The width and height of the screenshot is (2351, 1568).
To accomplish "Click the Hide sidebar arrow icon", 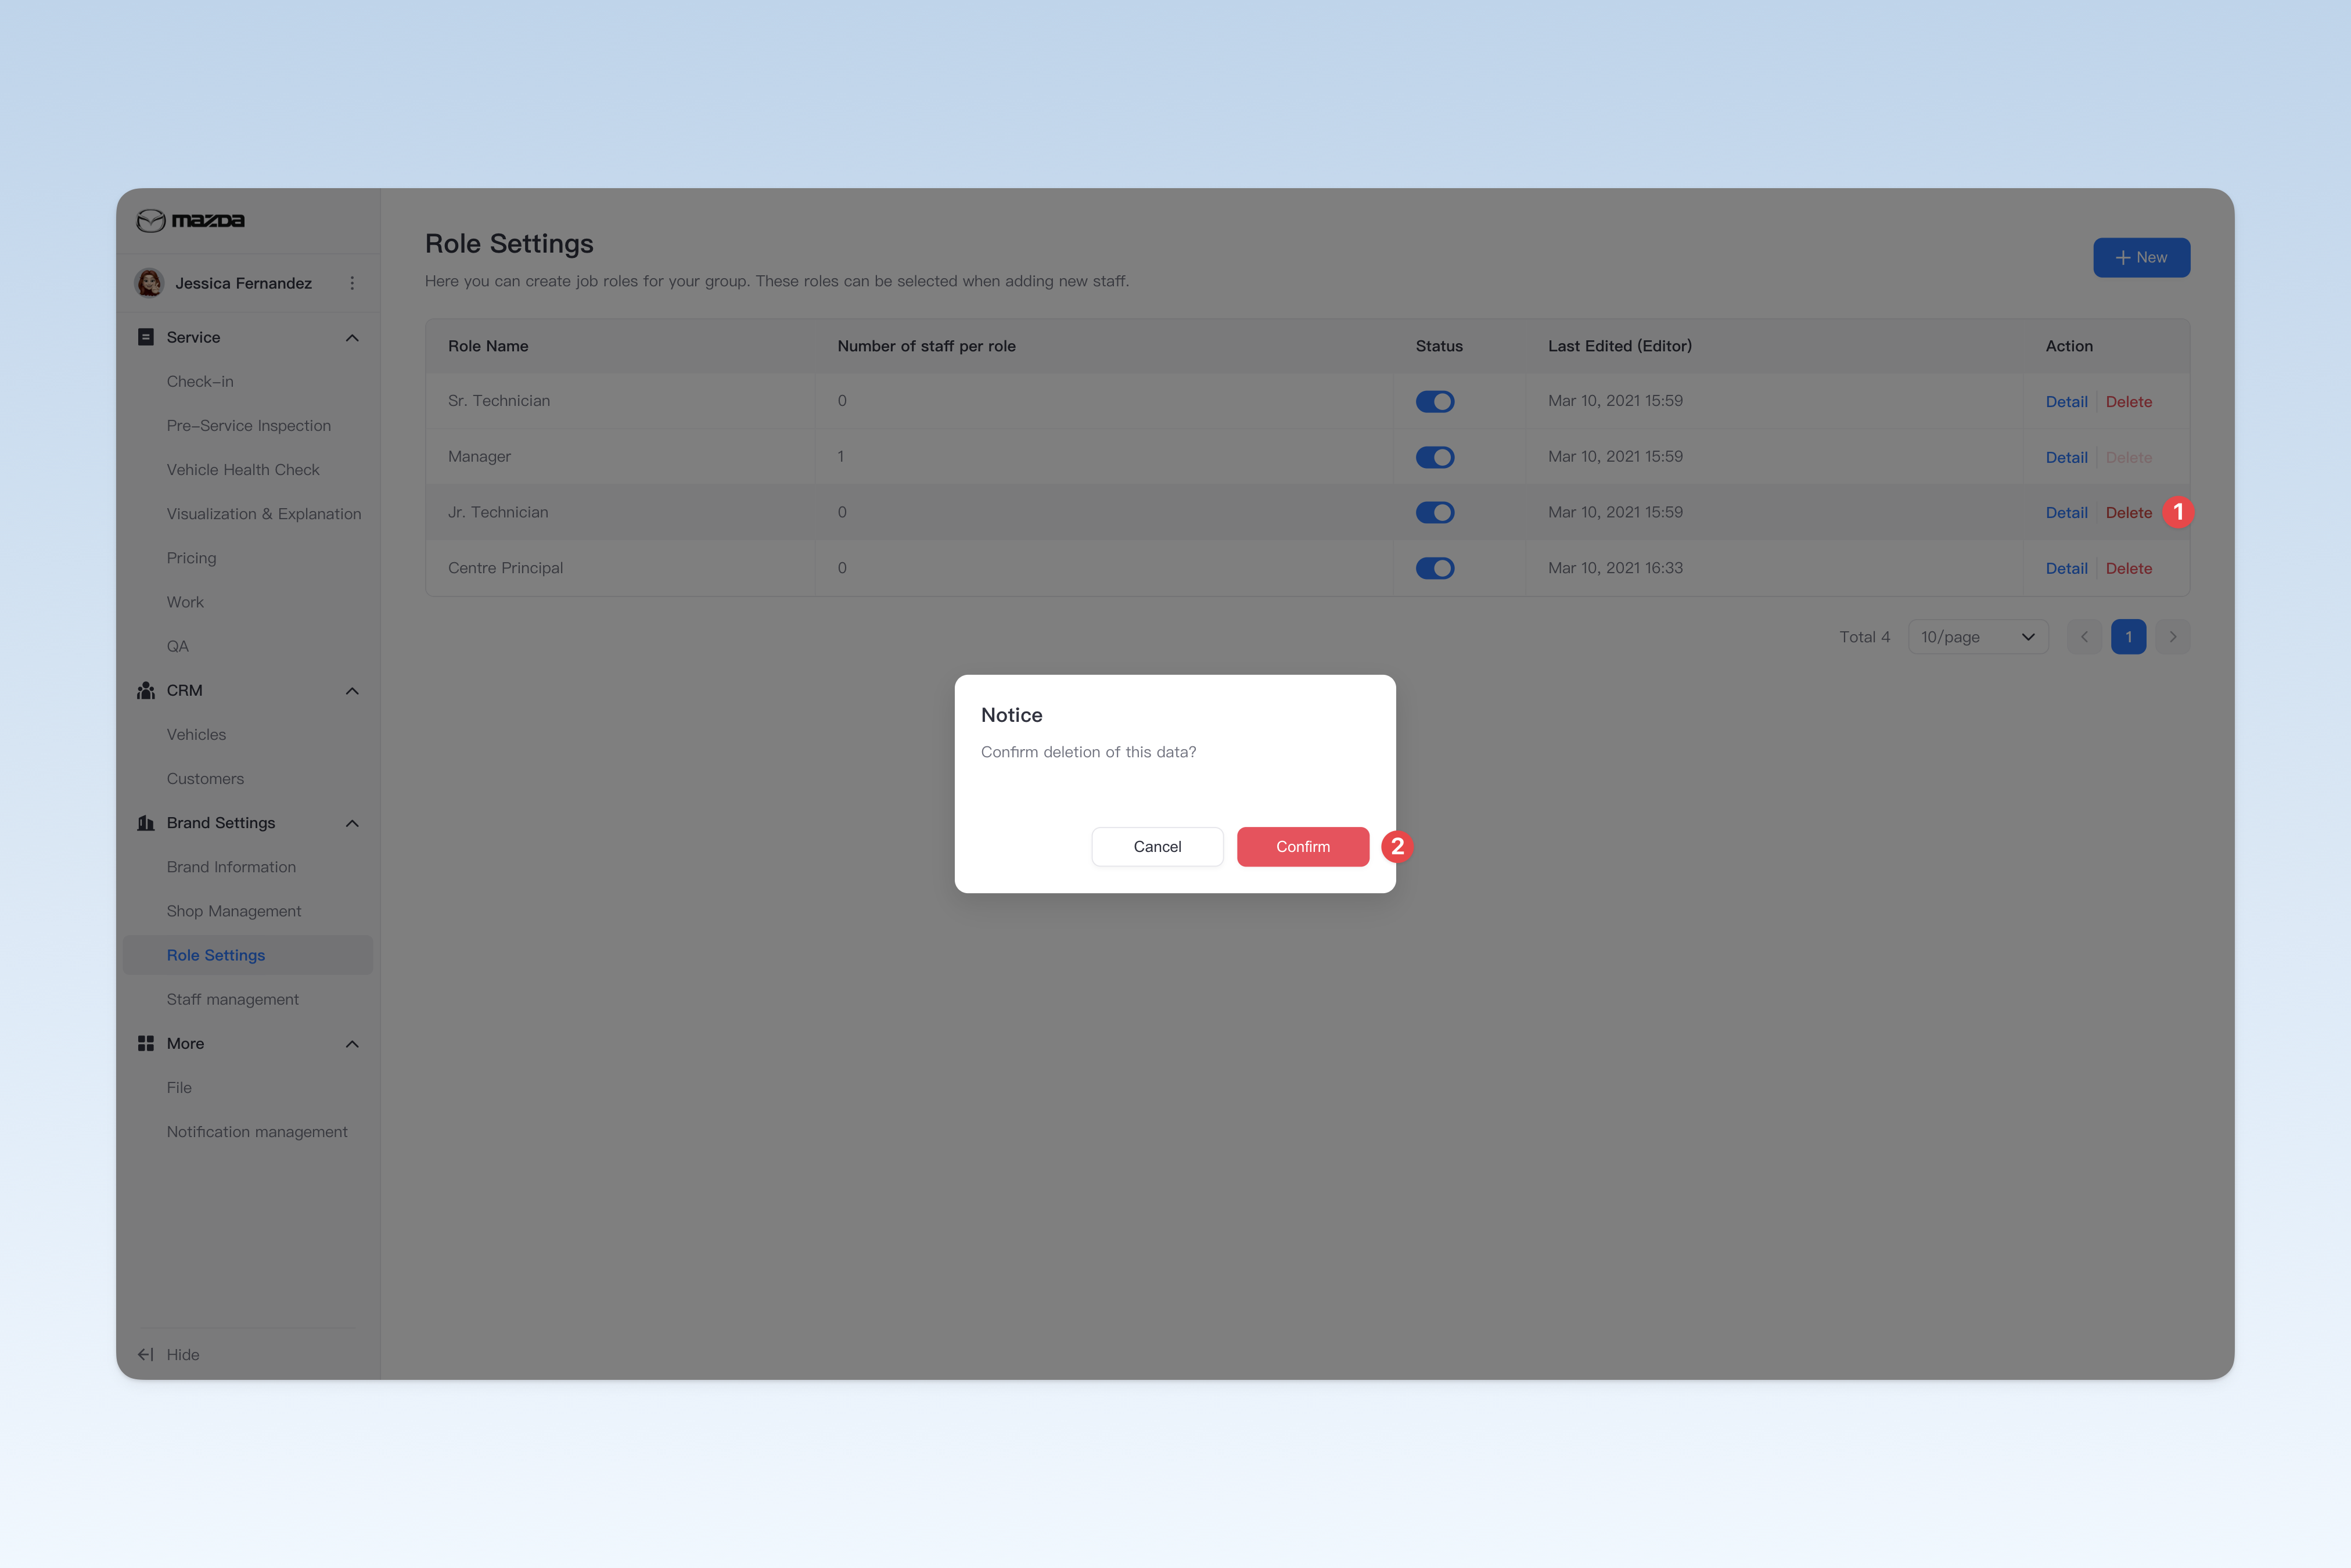I will tap(146, 1354).
